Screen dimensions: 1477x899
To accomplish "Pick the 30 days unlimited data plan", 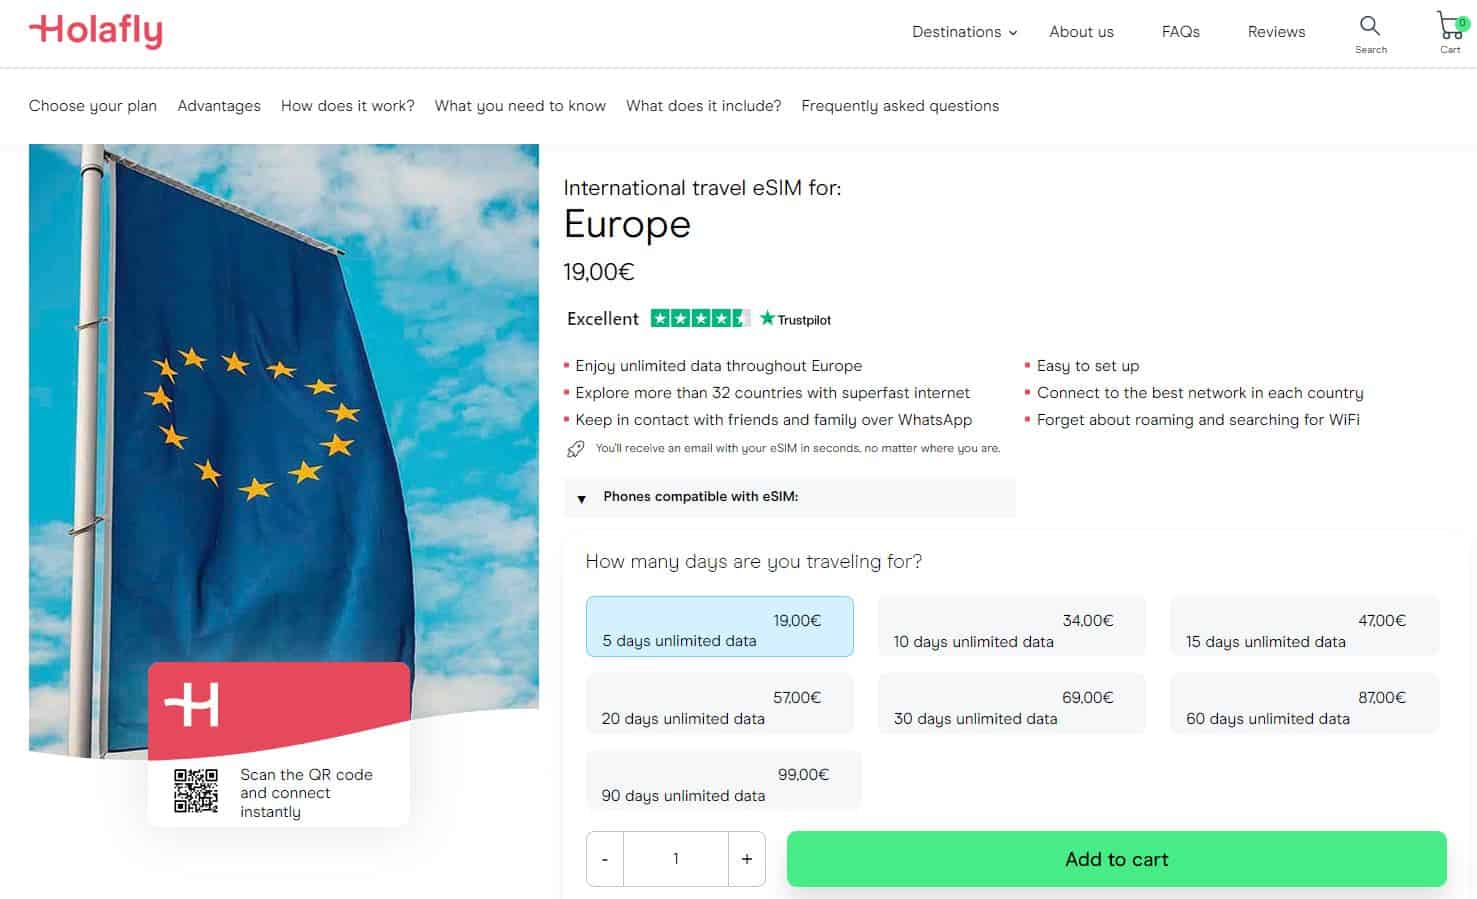I will 1011,705.
